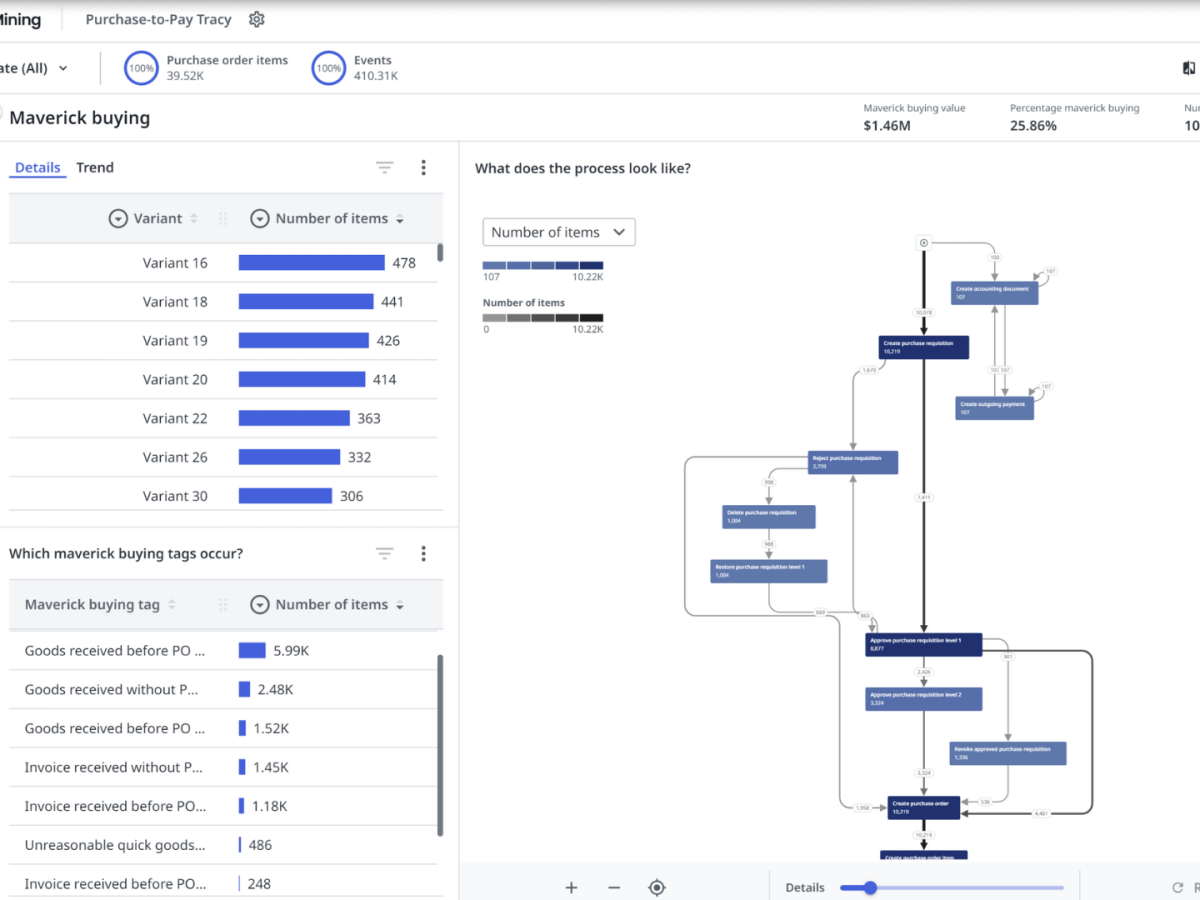The image size is (1200, 900).
Task: Open the filter icon above the variants table
Action: (x=384, y=167)
